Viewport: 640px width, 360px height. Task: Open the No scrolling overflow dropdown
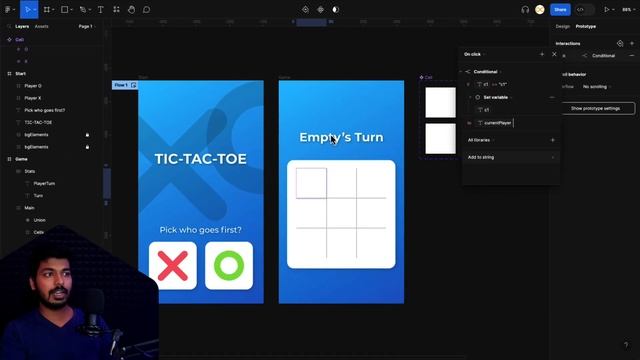click(597, 87)
